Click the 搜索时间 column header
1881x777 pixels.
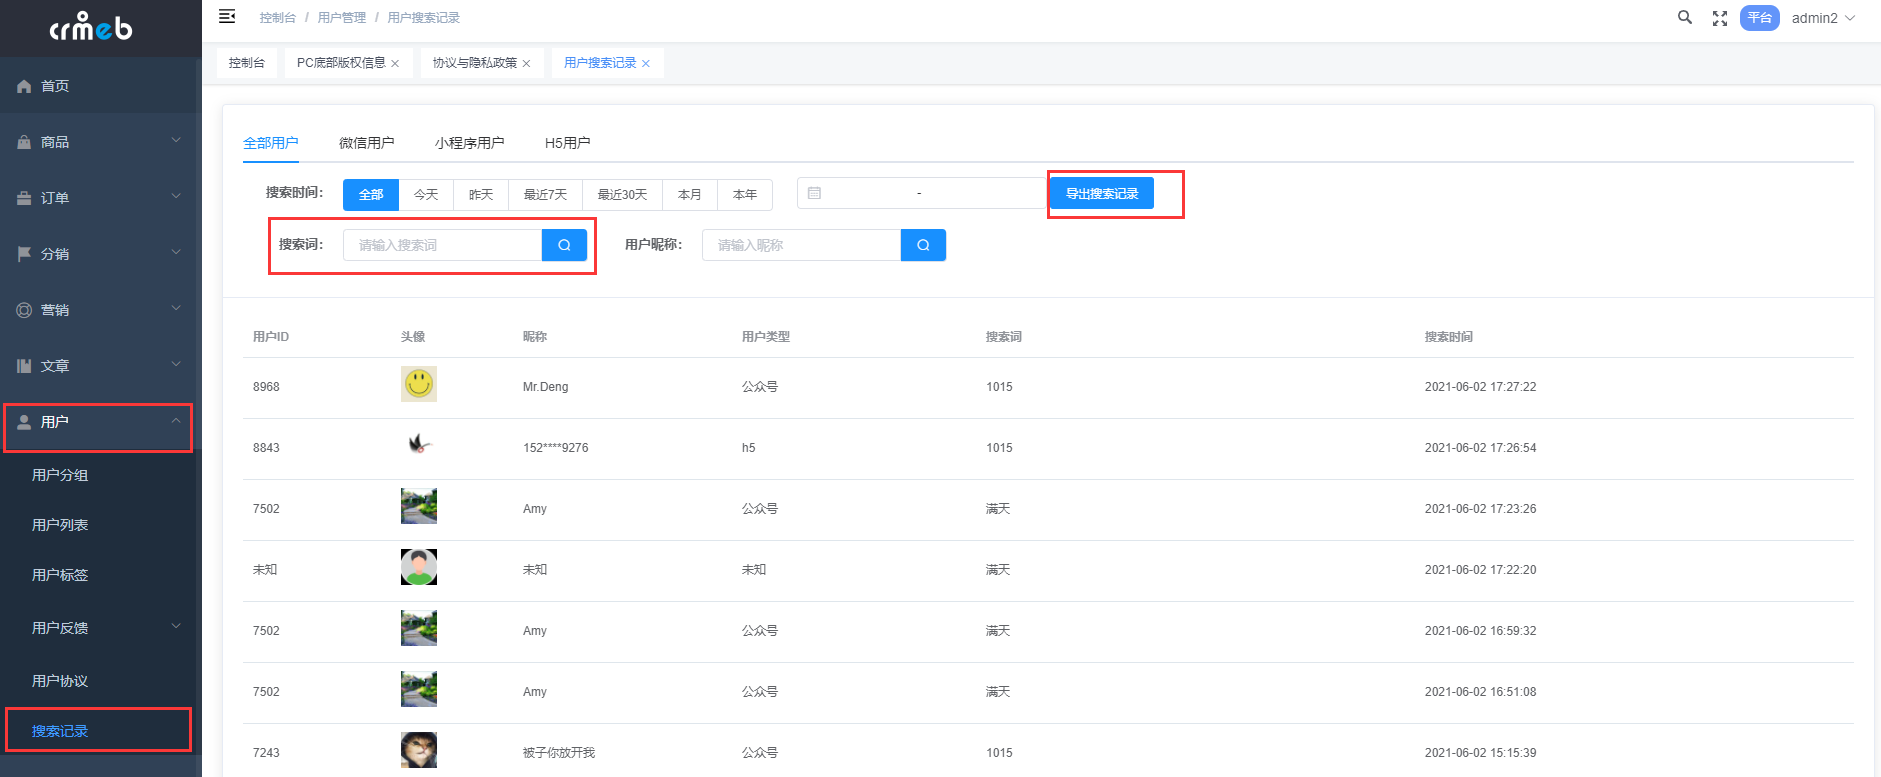pyautogui.click(x=1448, y=337)
